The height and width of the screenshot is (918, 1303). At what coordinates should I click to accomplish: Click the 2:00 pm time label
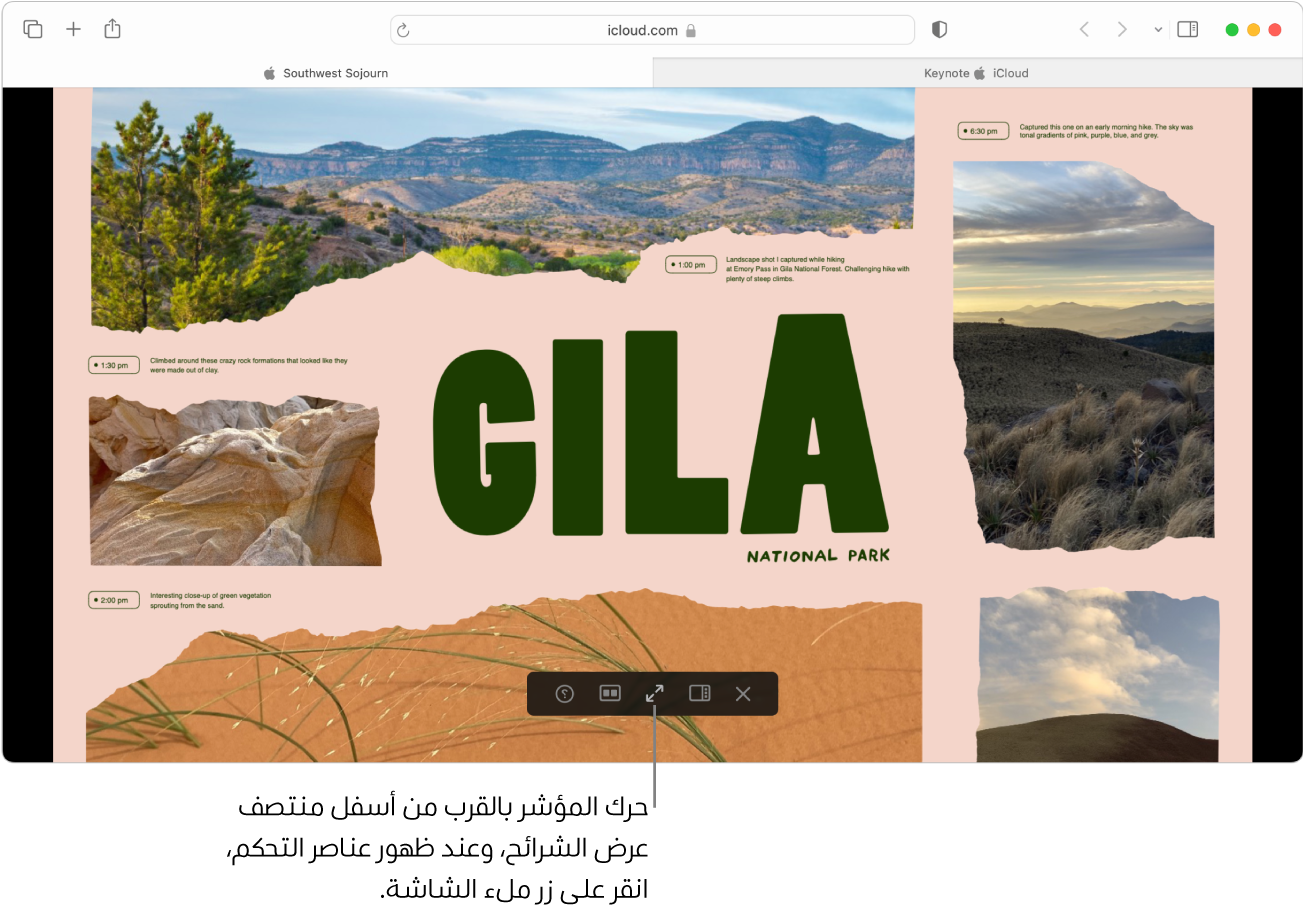[x=114, y=600]
